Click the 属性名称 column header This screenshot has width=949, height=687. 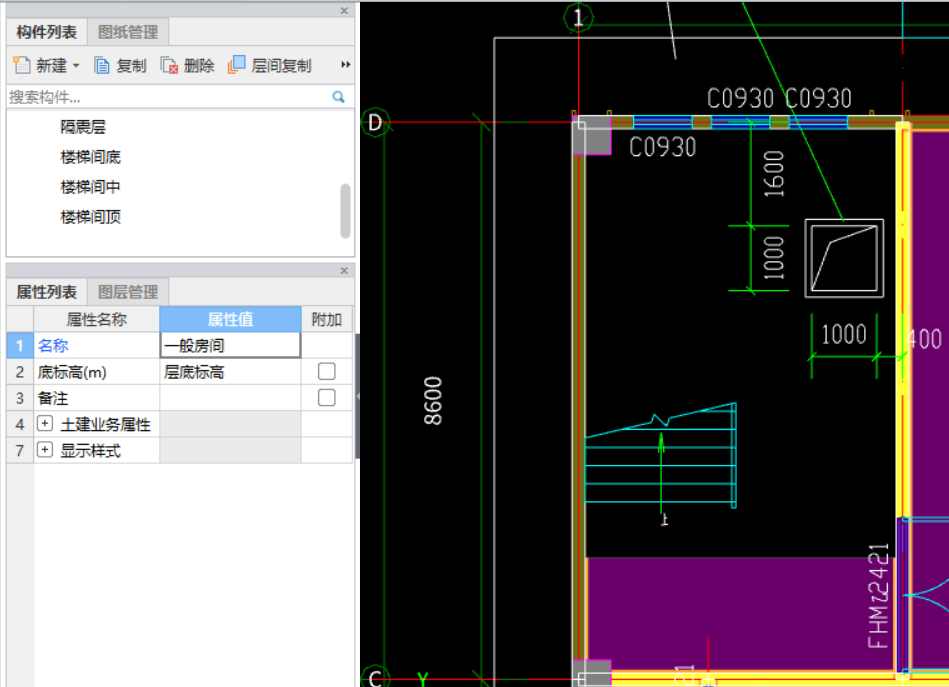tap(97, 319)
